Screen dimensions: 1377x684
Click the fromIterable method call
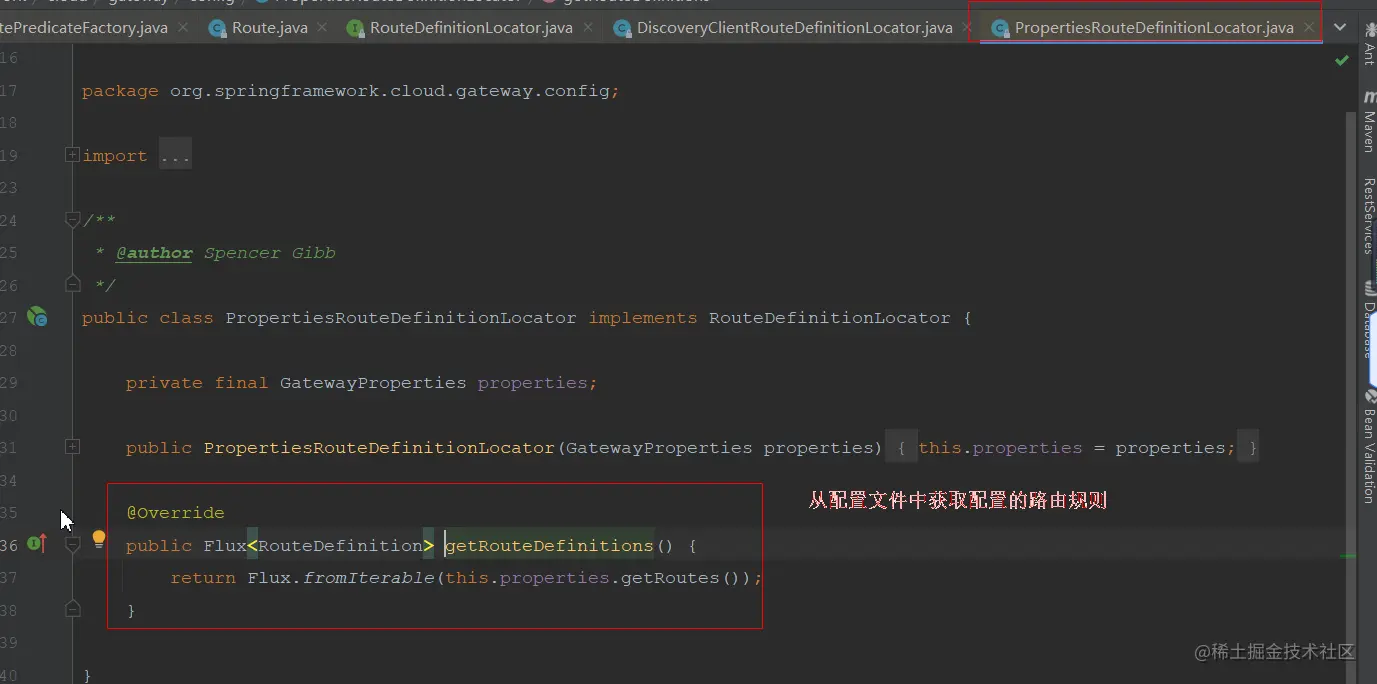pyautogui.click(x=369, y=578)
